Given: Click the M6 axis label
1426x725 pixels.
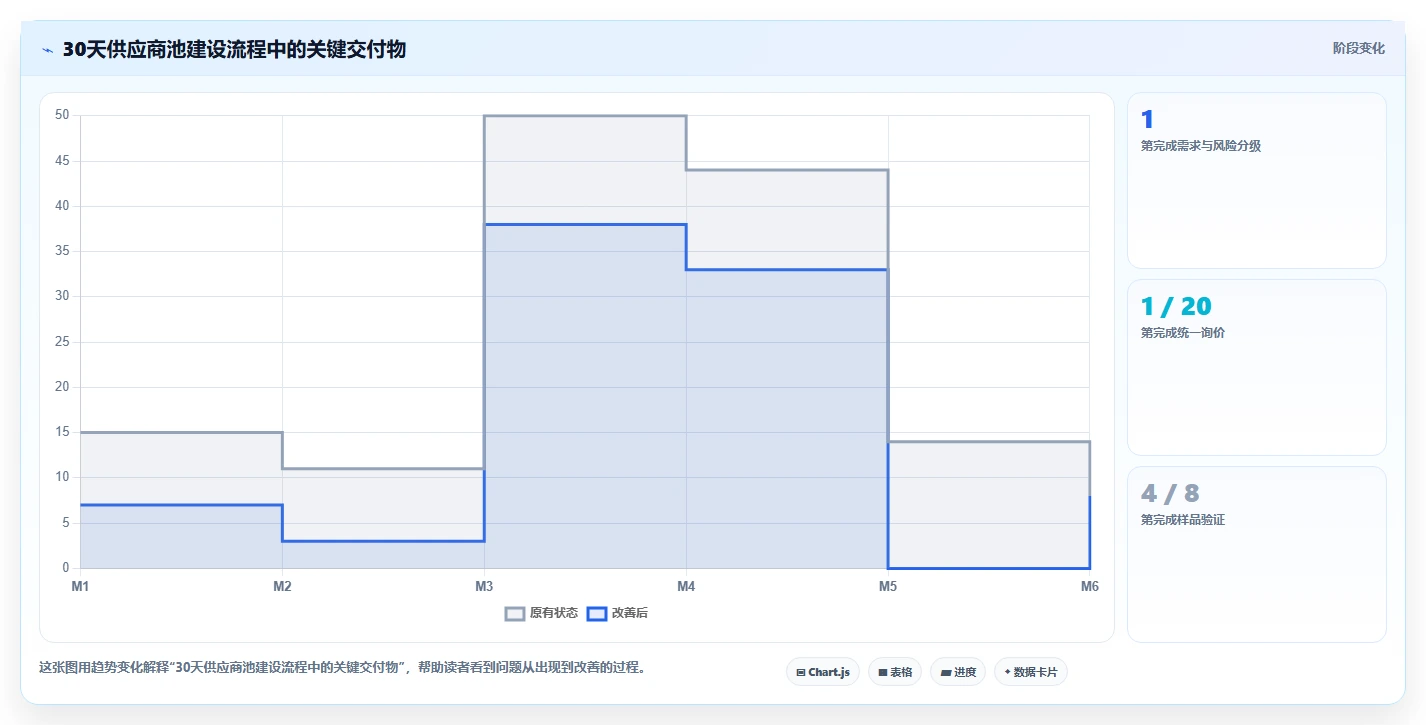Looking at the screenshot, I should [x=1089, y=587].
